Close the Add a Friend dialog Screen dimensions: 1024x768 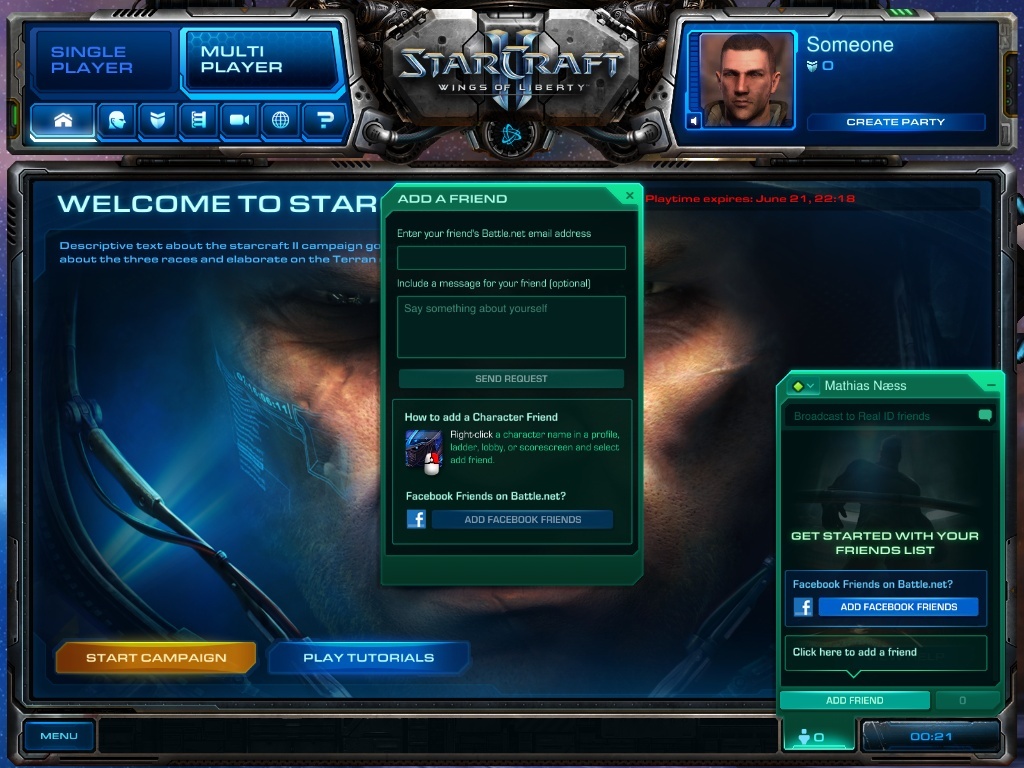coord(630,196)
